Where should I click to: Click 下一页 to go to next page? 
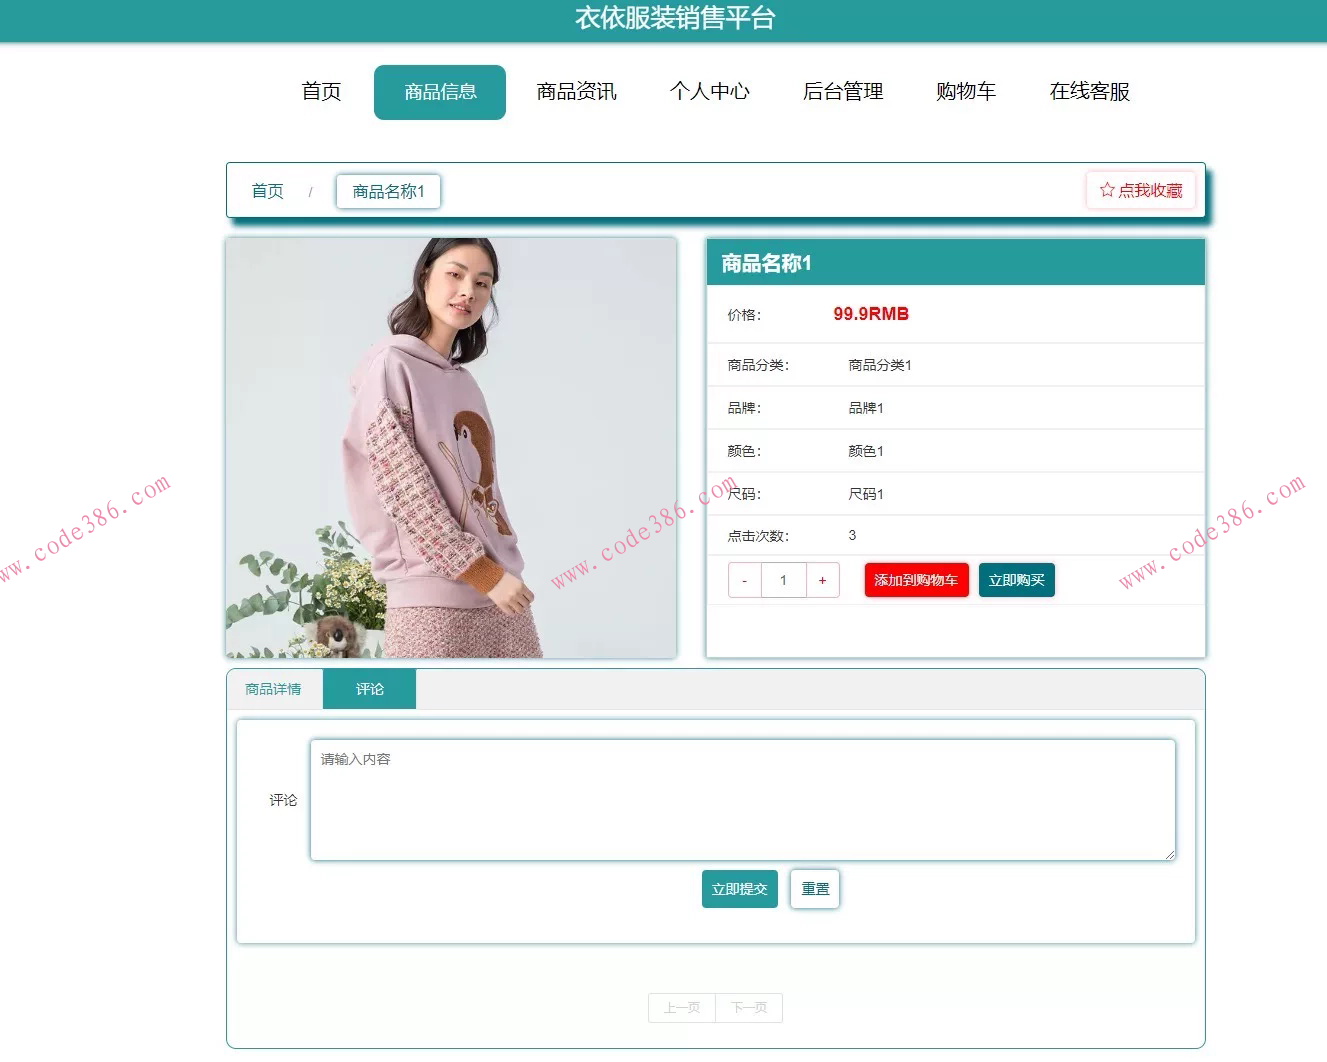click(x=749, y=1008)
